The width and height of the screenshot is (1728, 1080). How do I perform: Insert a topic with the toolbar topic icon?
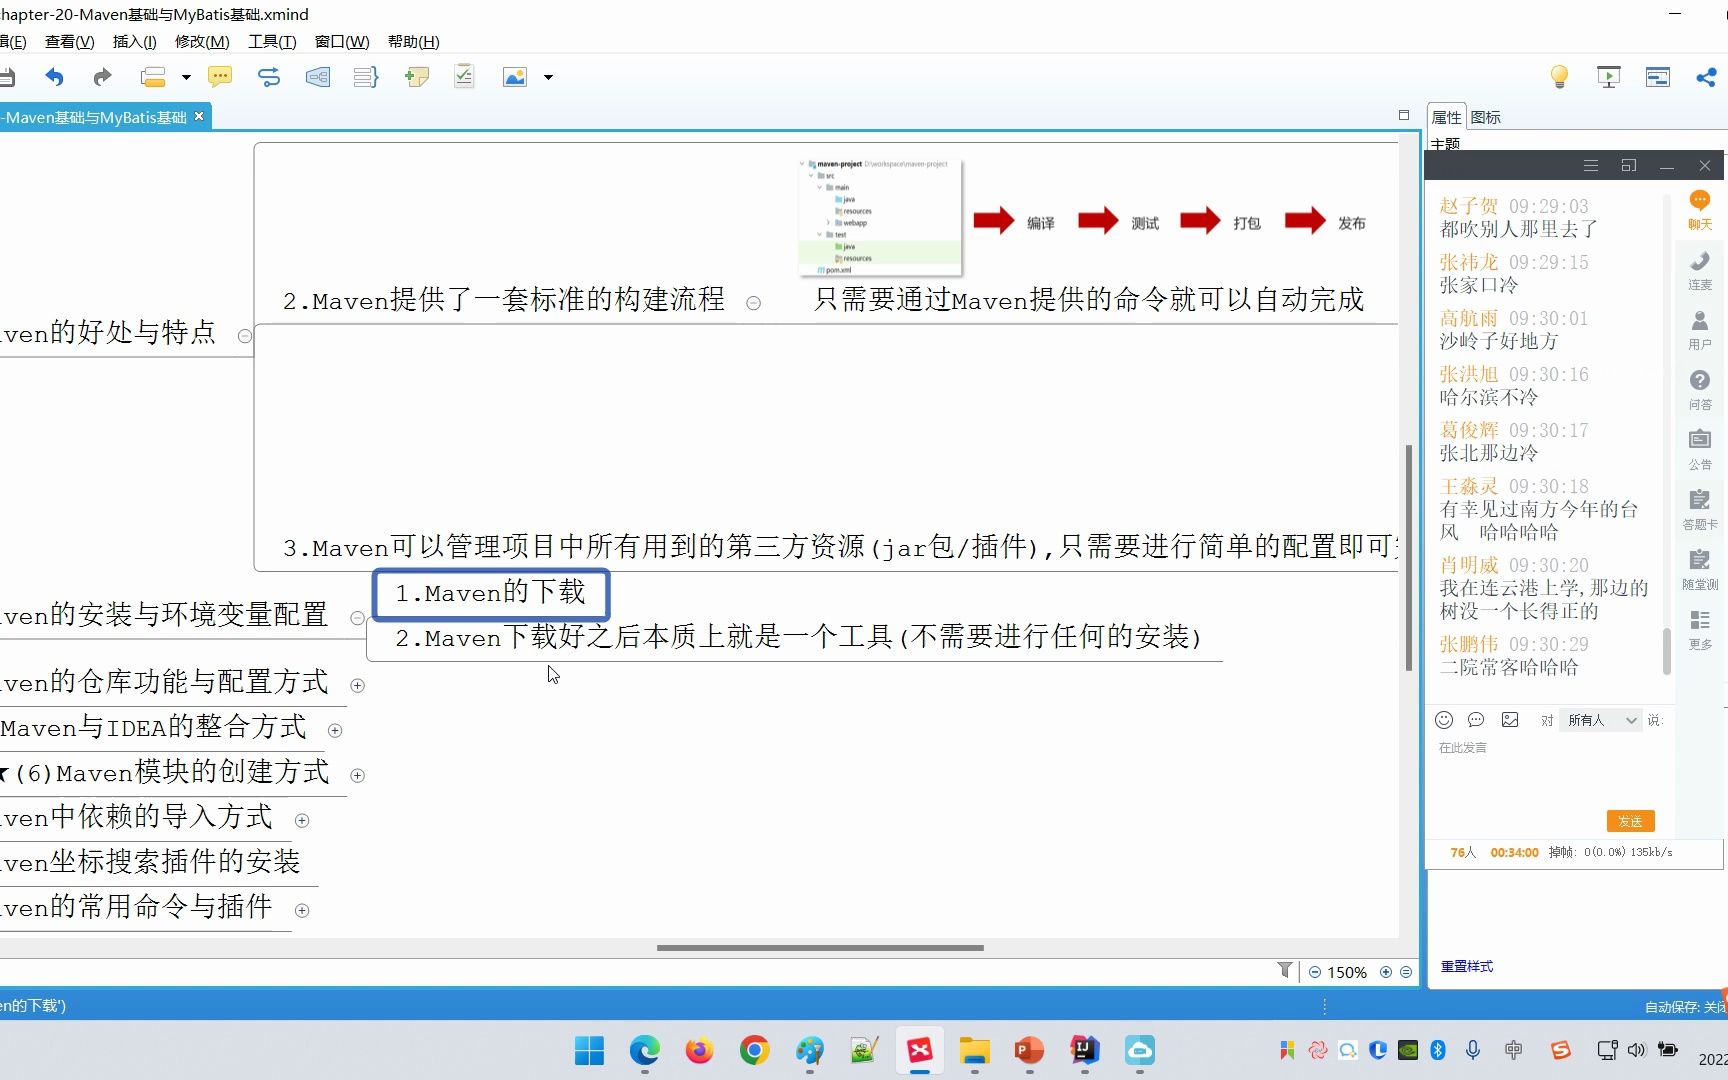[x=153, y=77]
